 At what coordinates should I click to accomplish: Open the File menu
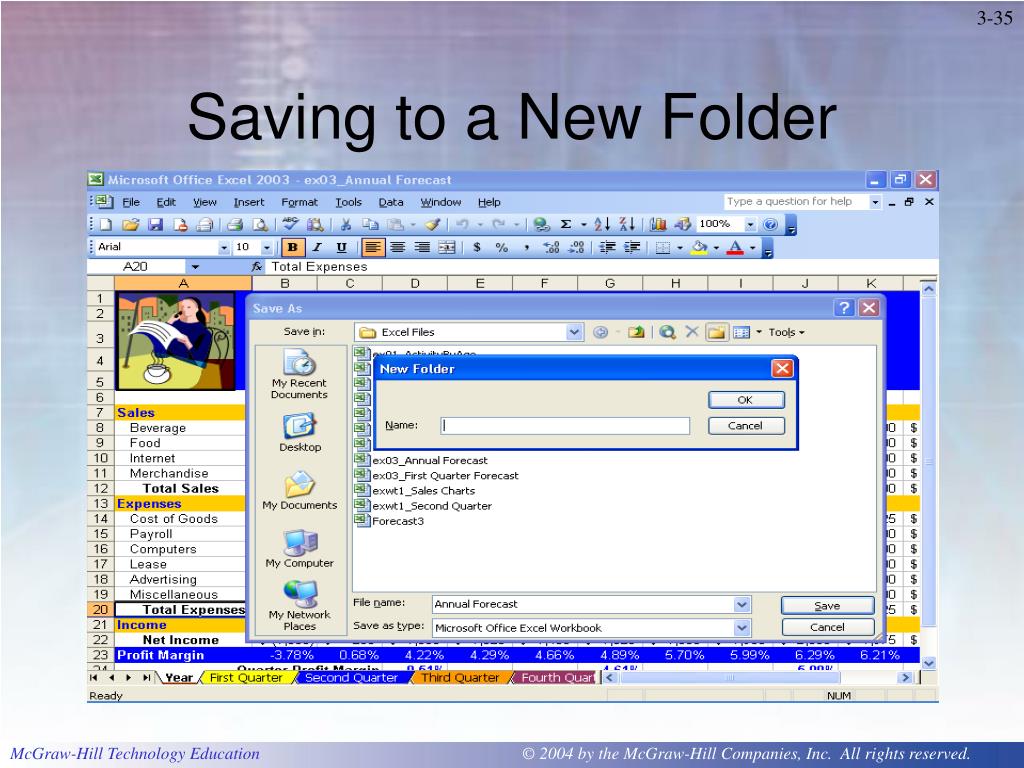pos(131,202)
